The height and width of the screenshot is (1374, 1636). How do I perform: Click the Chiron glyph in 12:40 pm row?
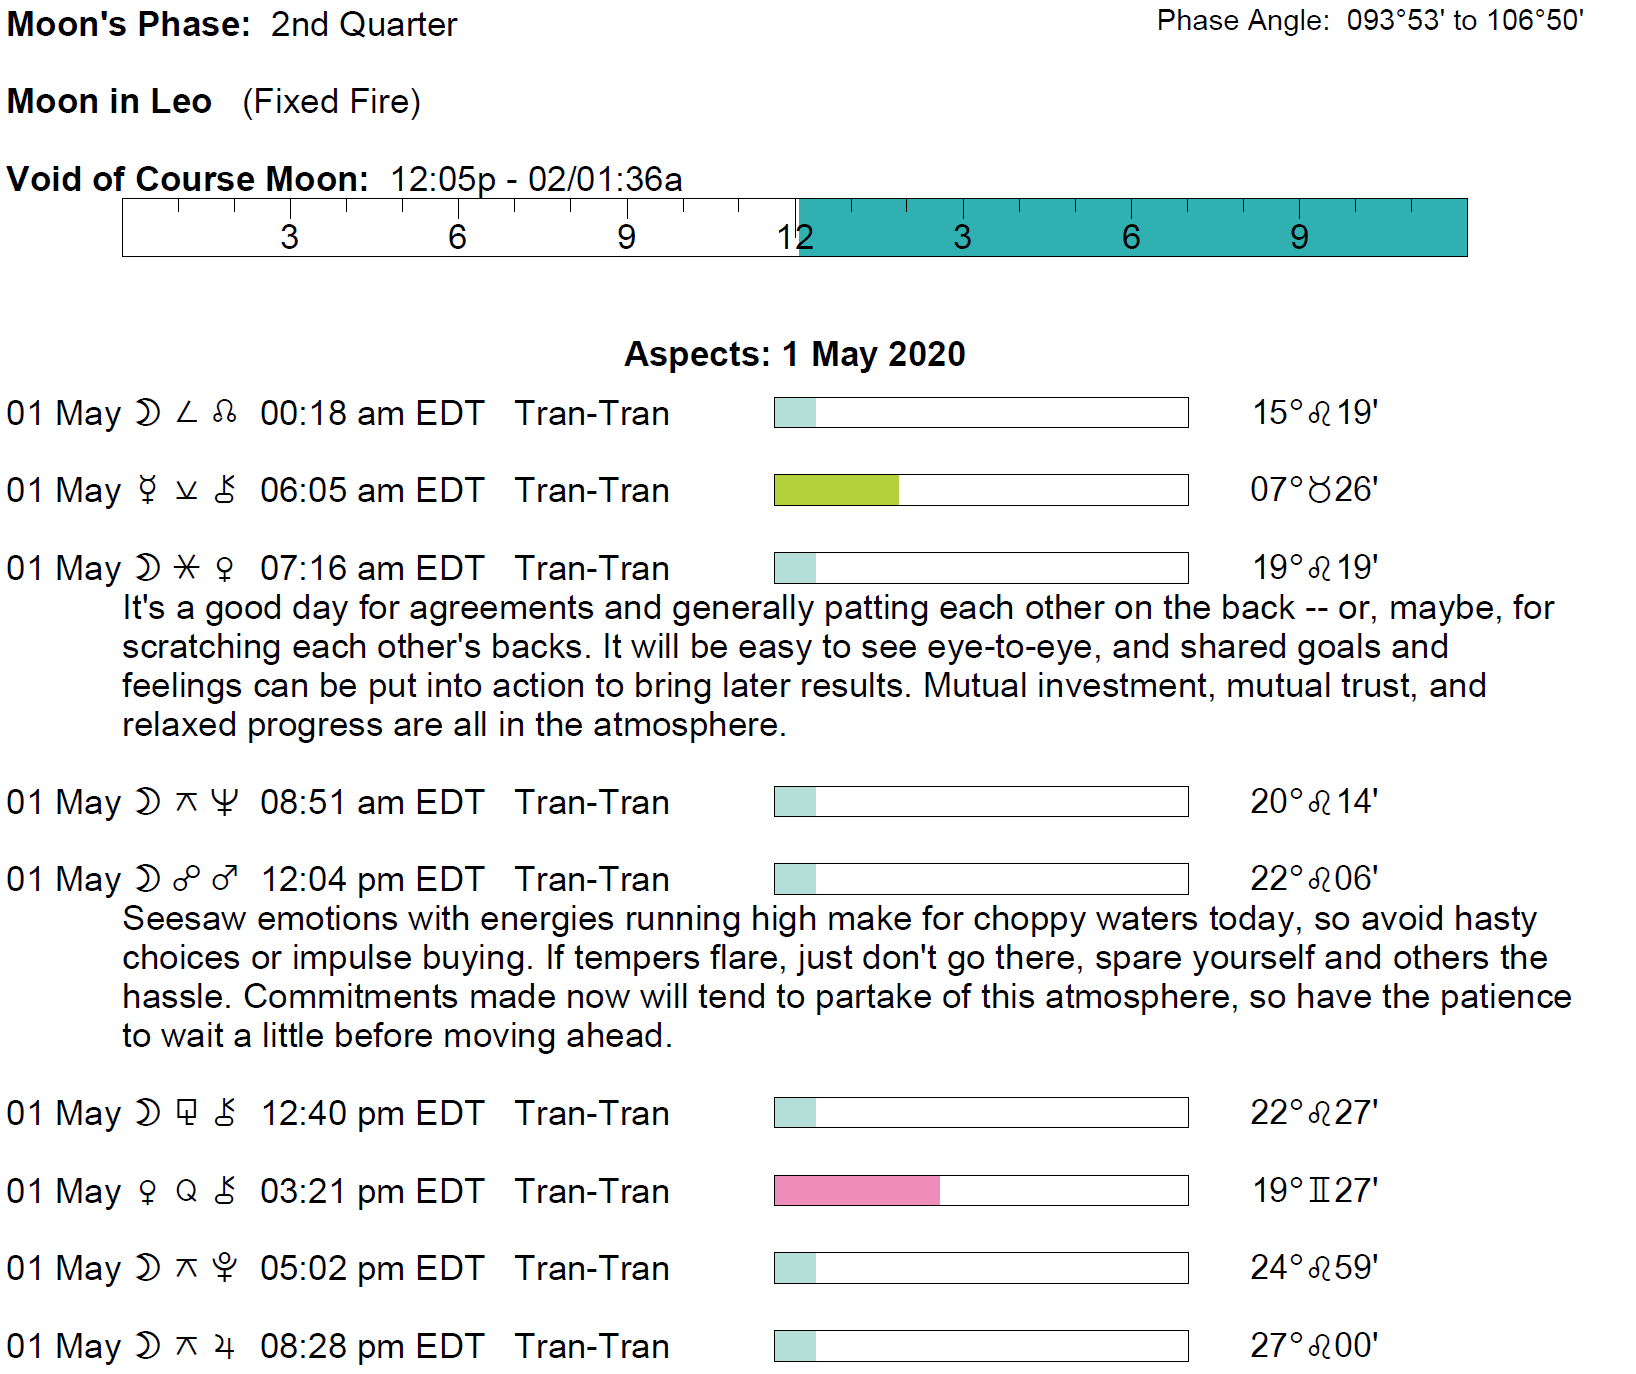click(x=225, y=1112)
